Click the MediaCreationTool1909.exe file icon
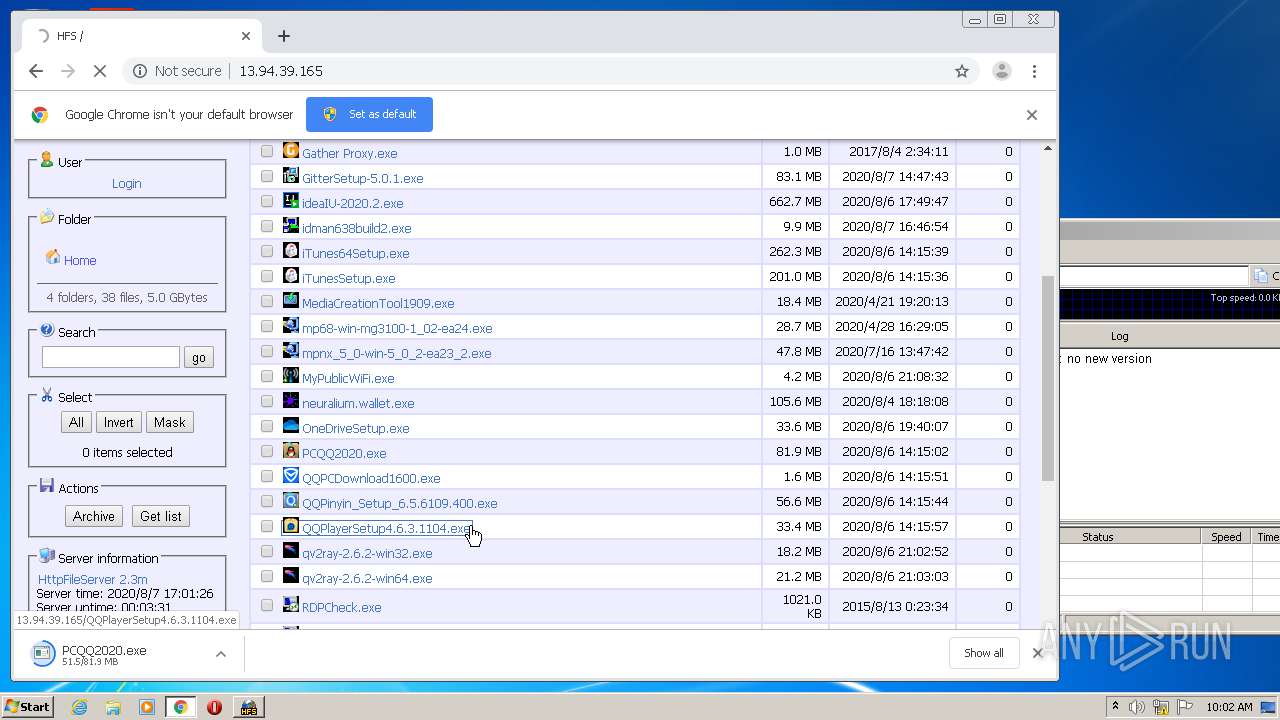The height and width of the screenshot is (720, 1280). [291, 301]
